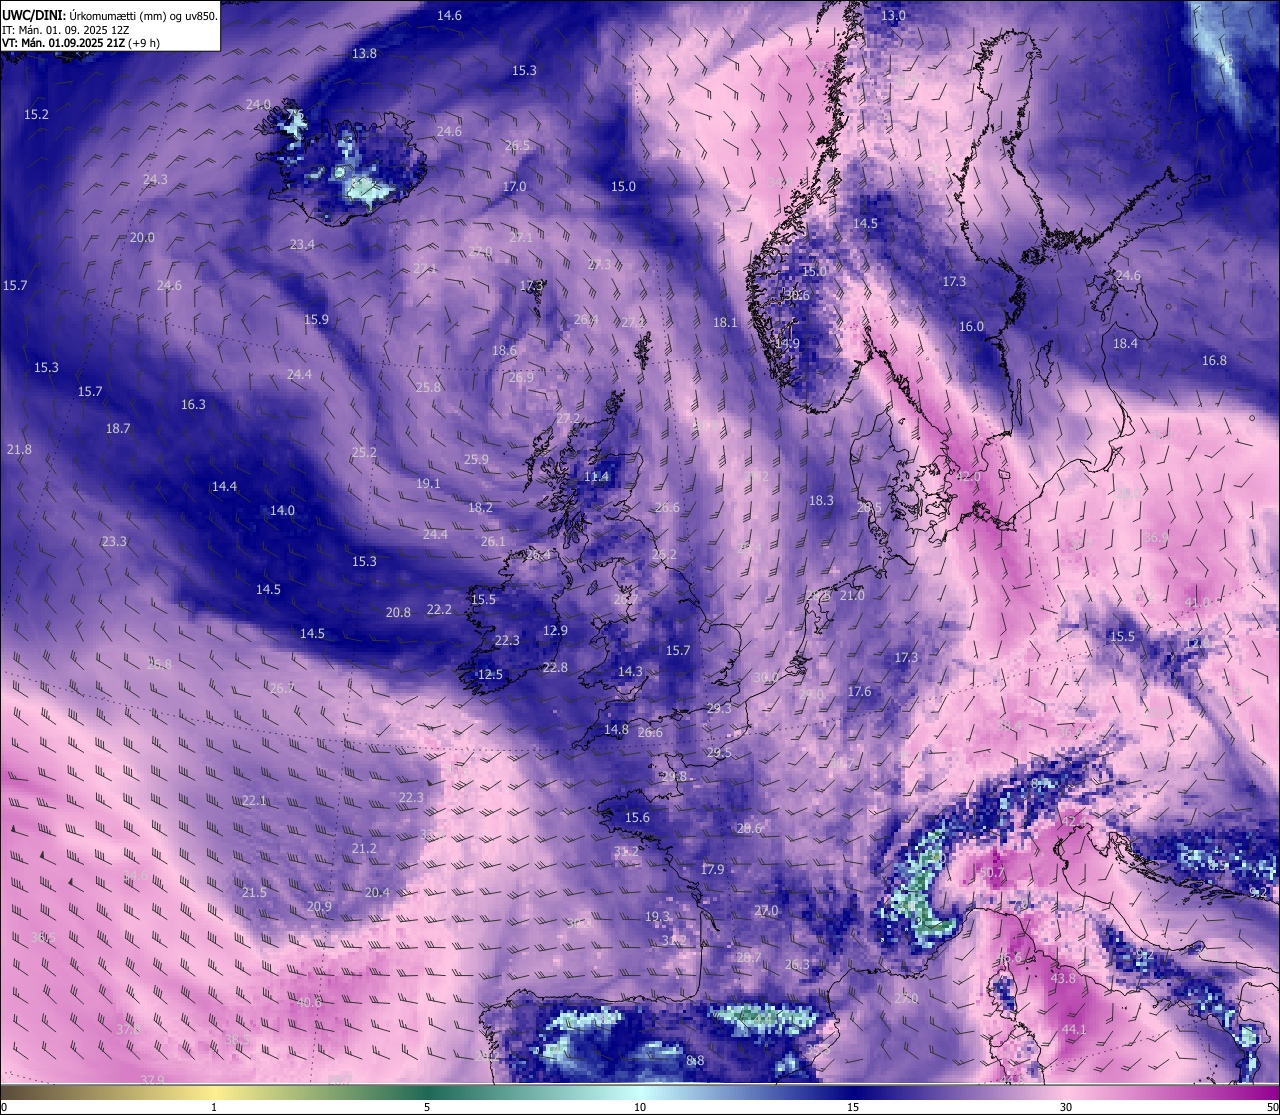
Task: Click the map value 18.7
Action: pyautogui.click(x=118, y=428)
